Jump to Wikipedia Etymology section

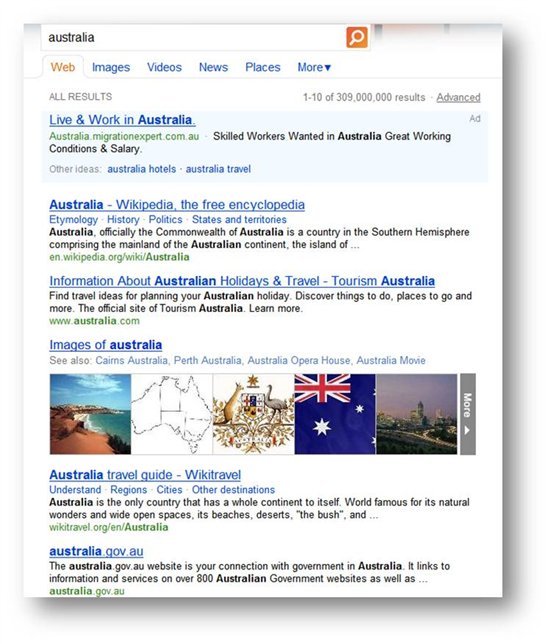point(74,219)
